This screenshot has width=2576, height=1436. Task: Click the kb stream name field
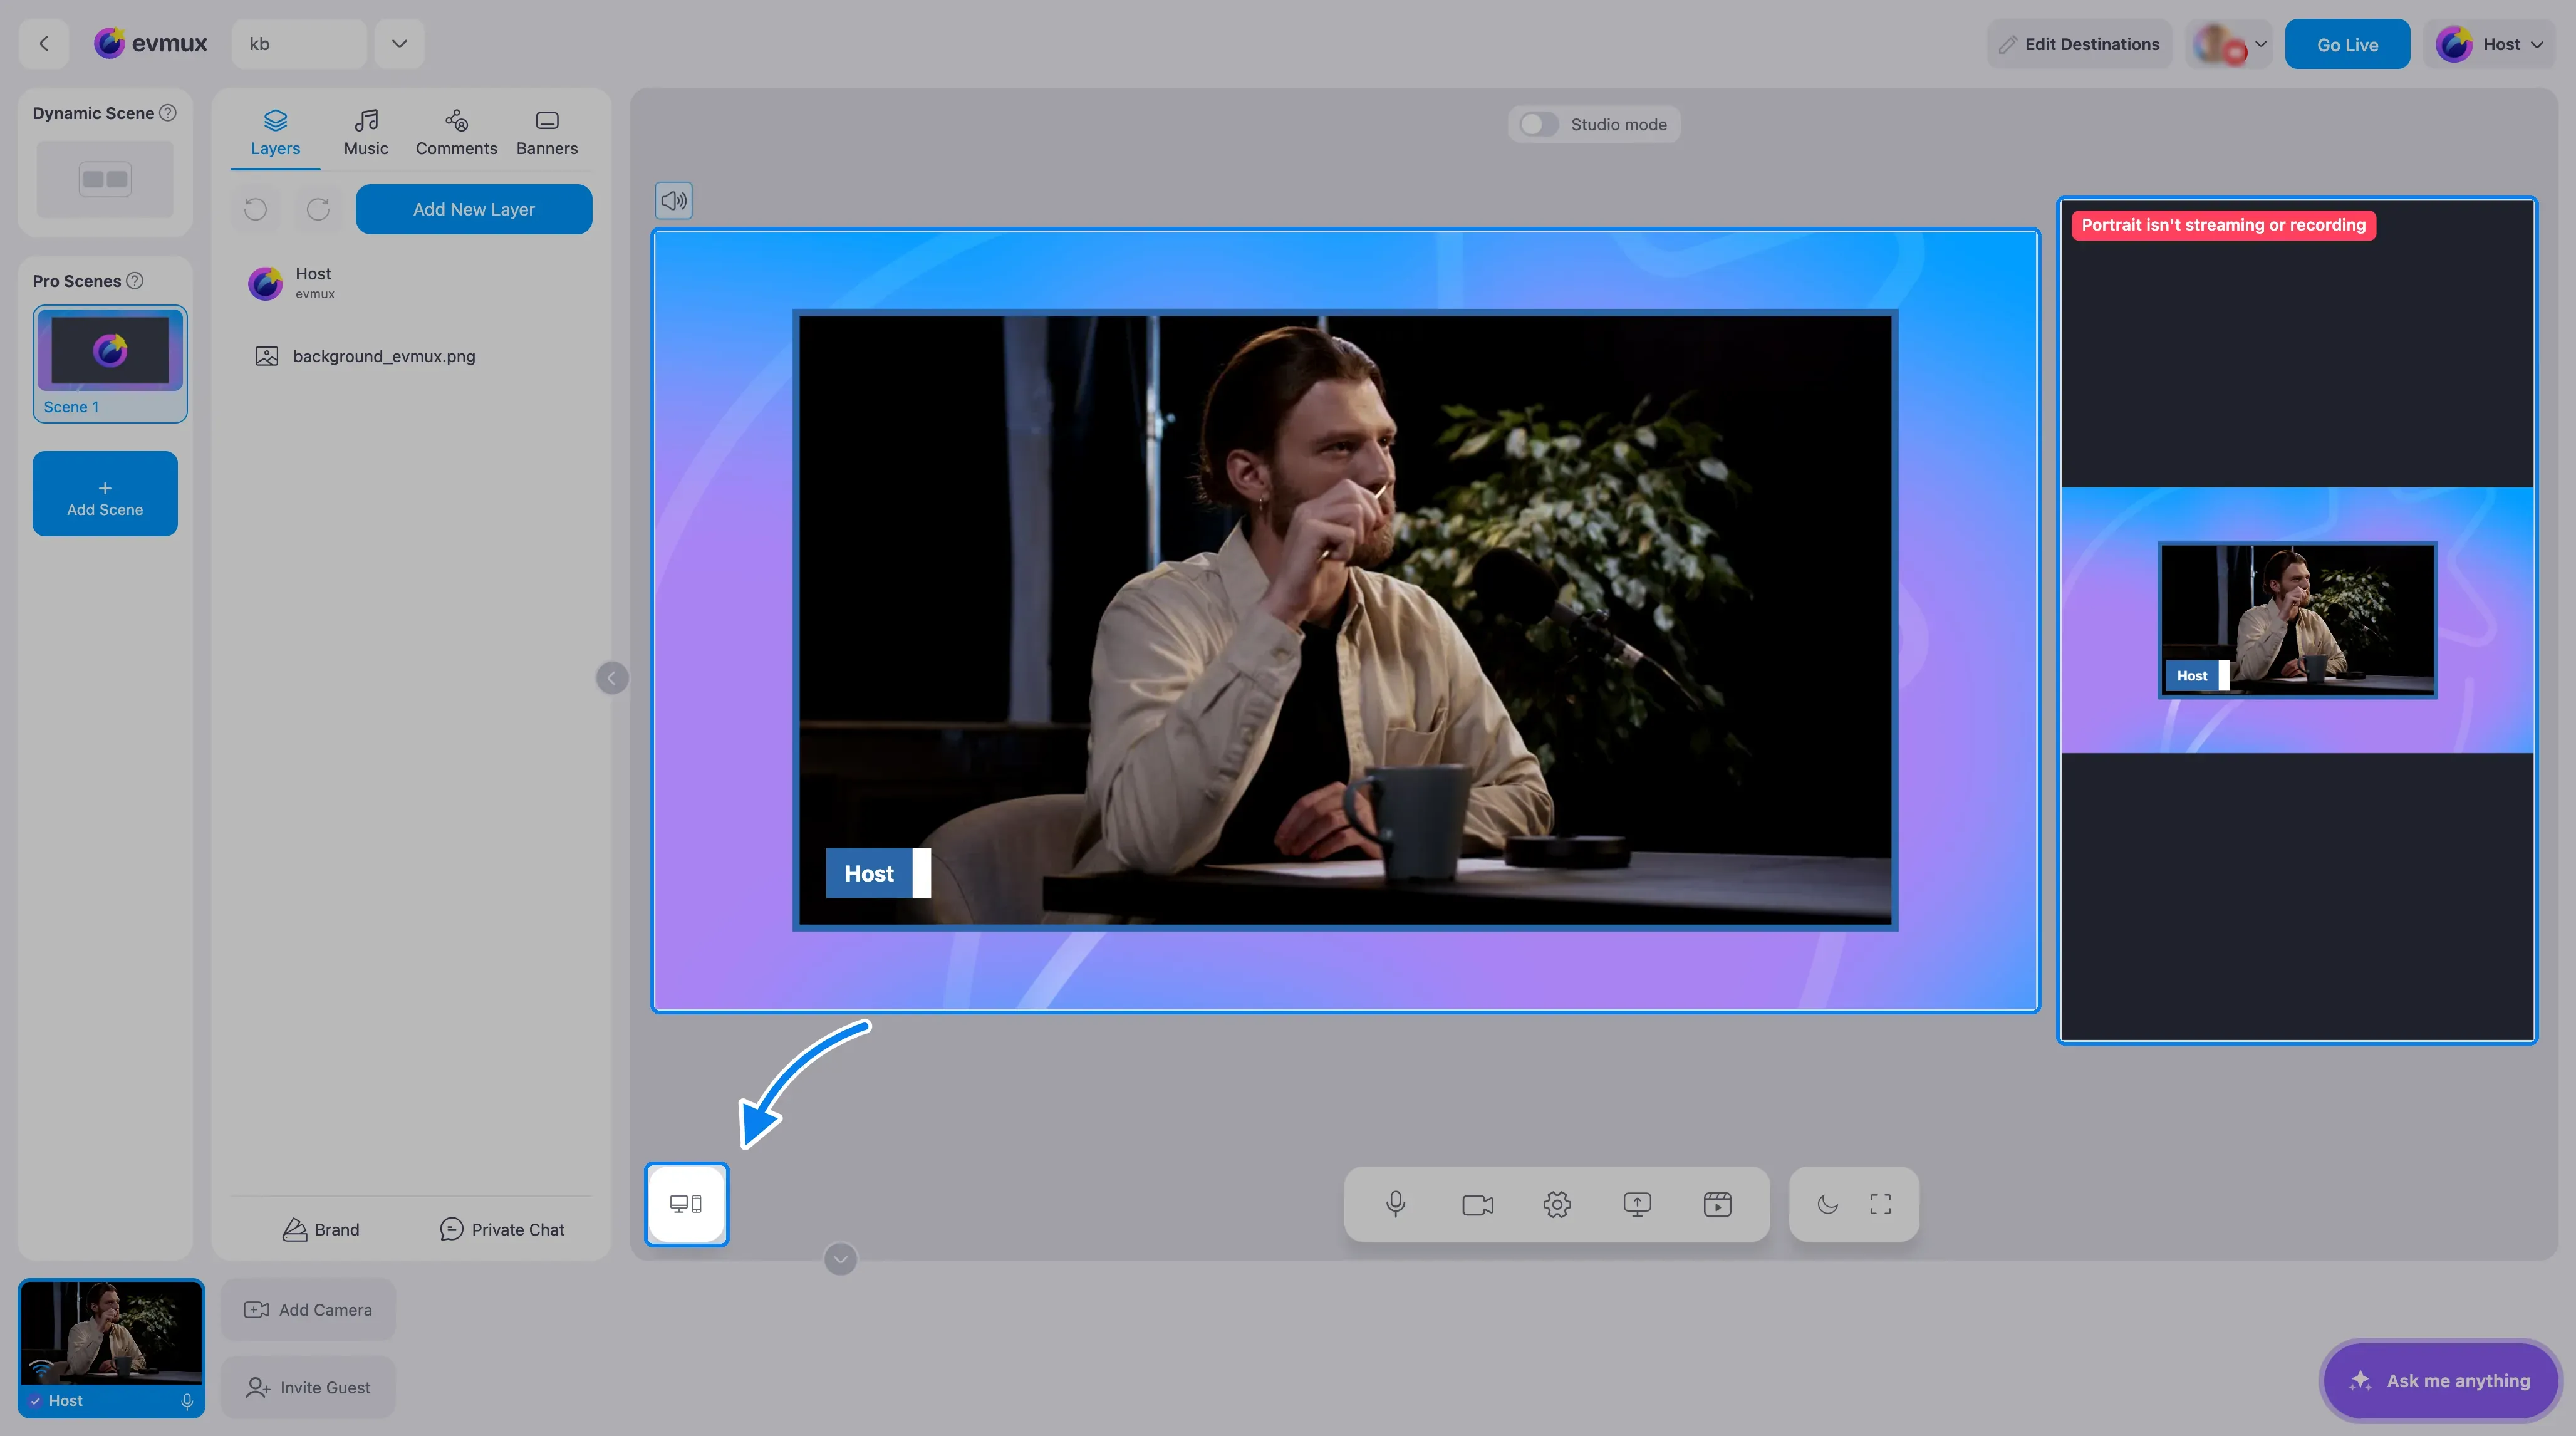(x=299, y=44)
